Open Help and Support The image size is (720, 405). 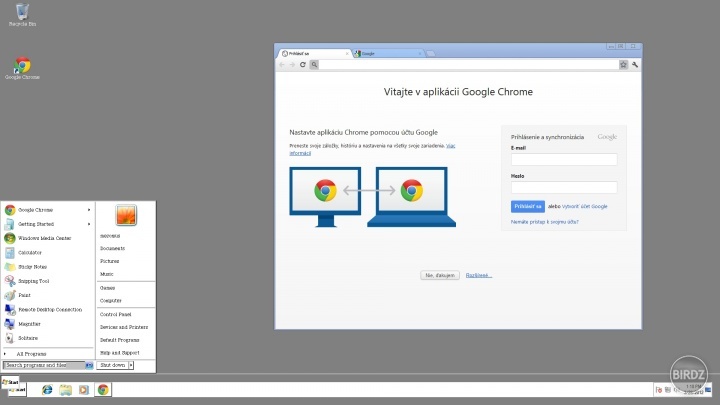(119, 353)
